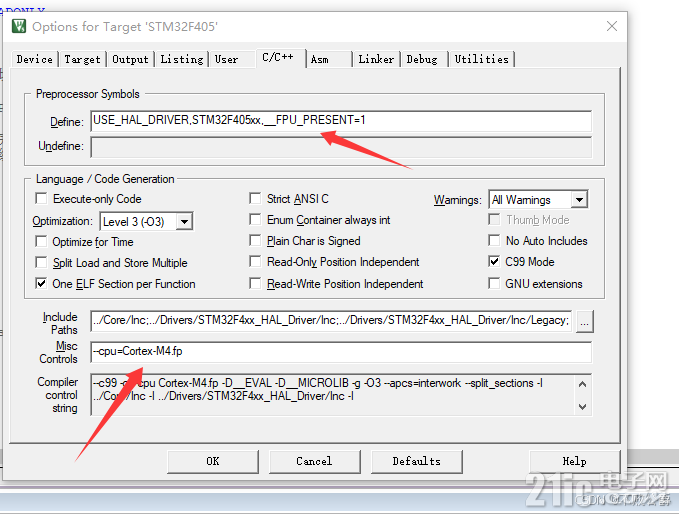The width and height of the screenshot is (679, 514).
Task: Toggle Enum Container always int
Action: 255,220
